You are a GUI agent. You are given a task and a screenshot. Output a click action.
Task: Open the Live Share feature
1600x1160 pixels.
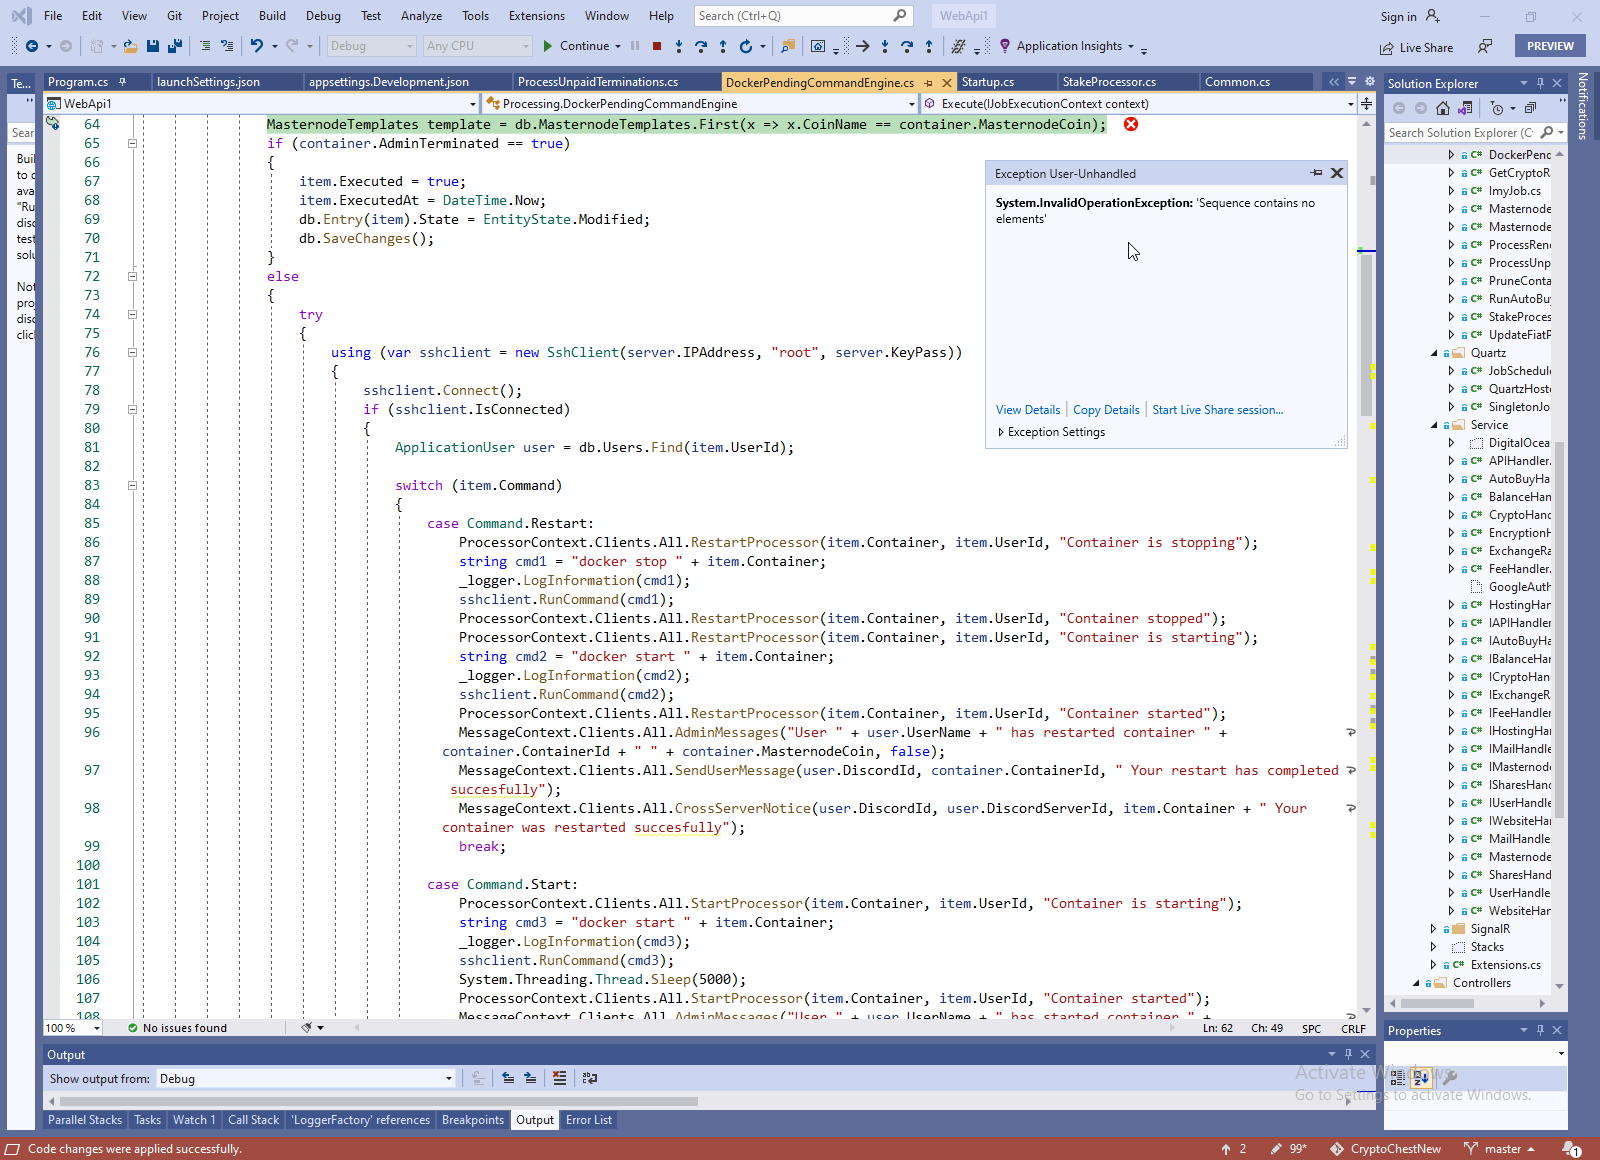pyautogui.click(x=1416, y=47)
